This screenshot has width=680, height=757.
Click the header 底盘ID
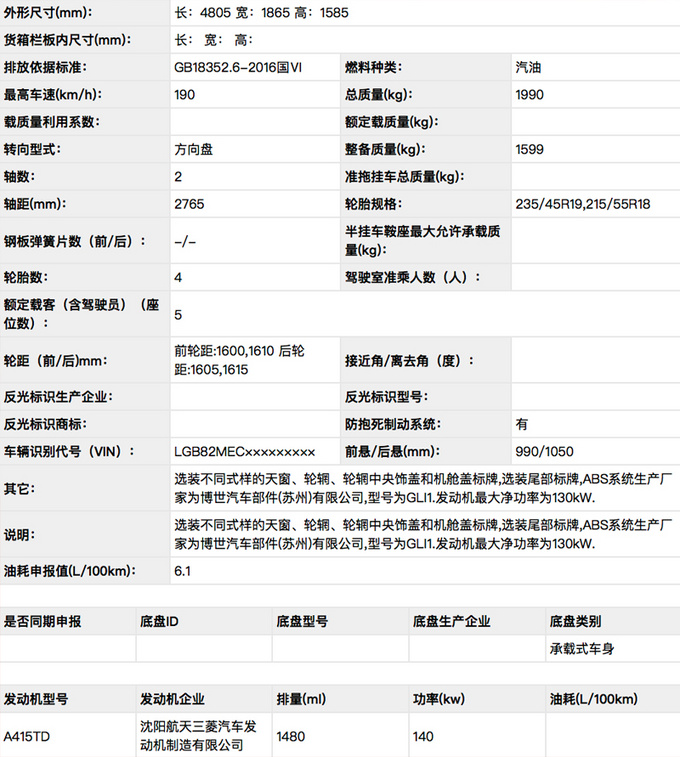pyautogui.click(x=159, y=621)
